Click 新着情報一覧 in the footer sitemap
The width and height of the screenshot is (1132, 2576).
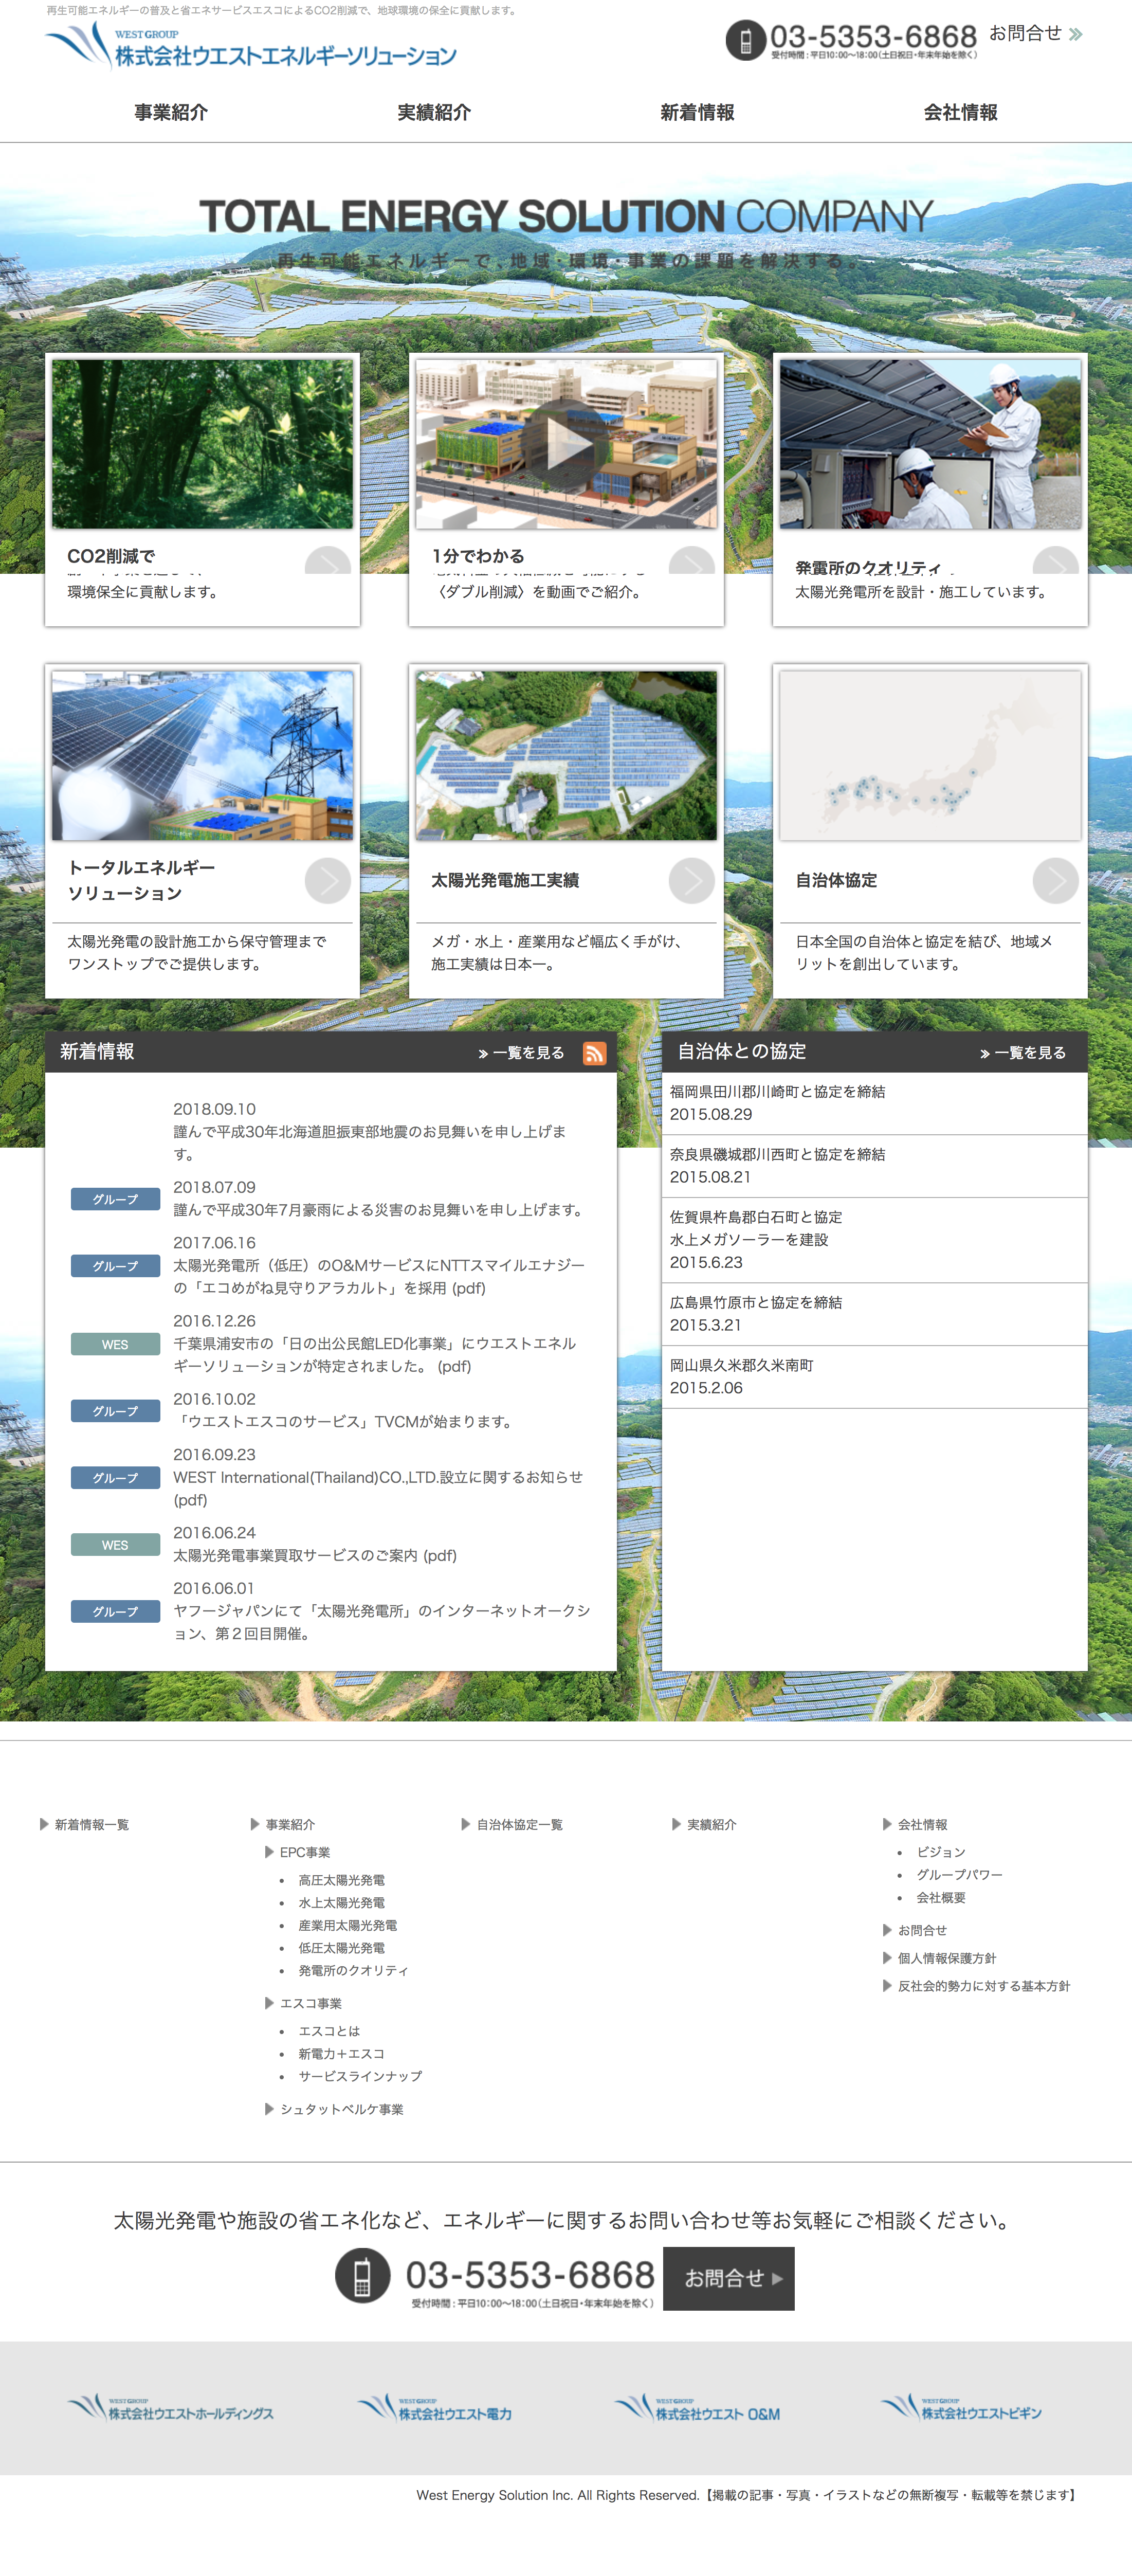pos(91,1825)
